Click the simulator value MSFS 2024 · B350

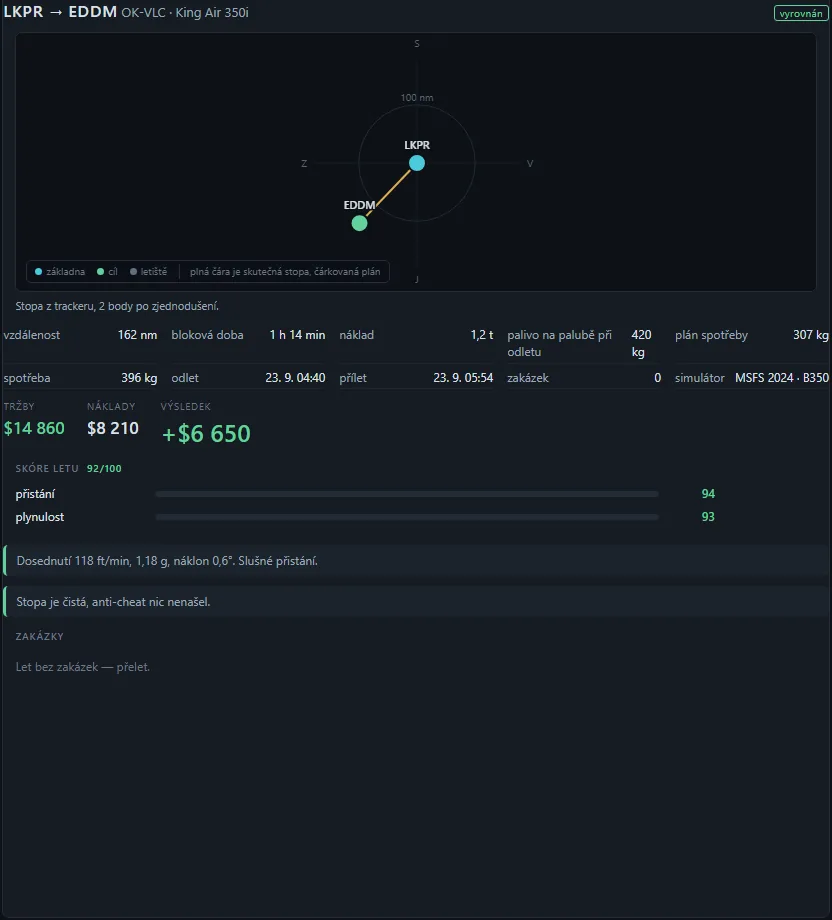782,378
